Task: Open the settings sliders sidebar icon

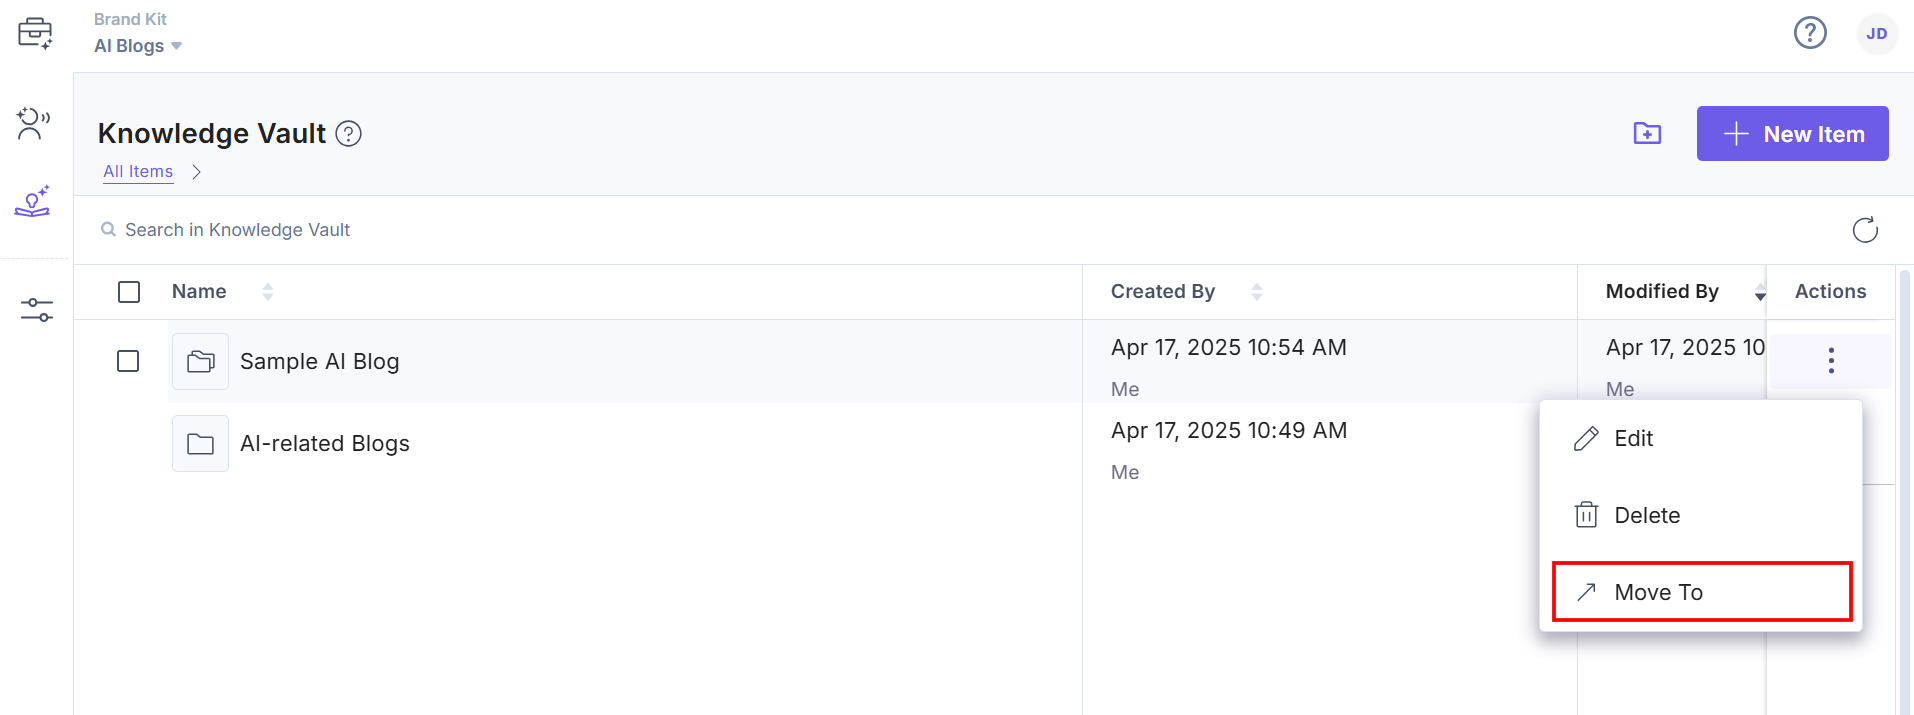Action: [x=36, y=310]
